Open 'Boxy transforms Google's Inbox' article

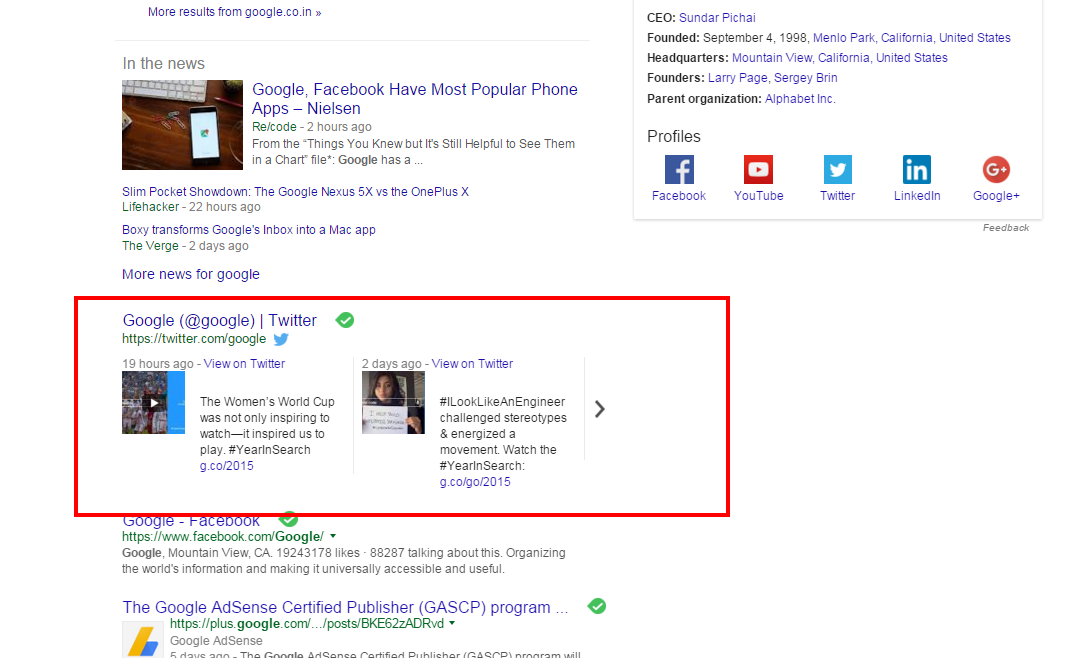tap(248, 230)
